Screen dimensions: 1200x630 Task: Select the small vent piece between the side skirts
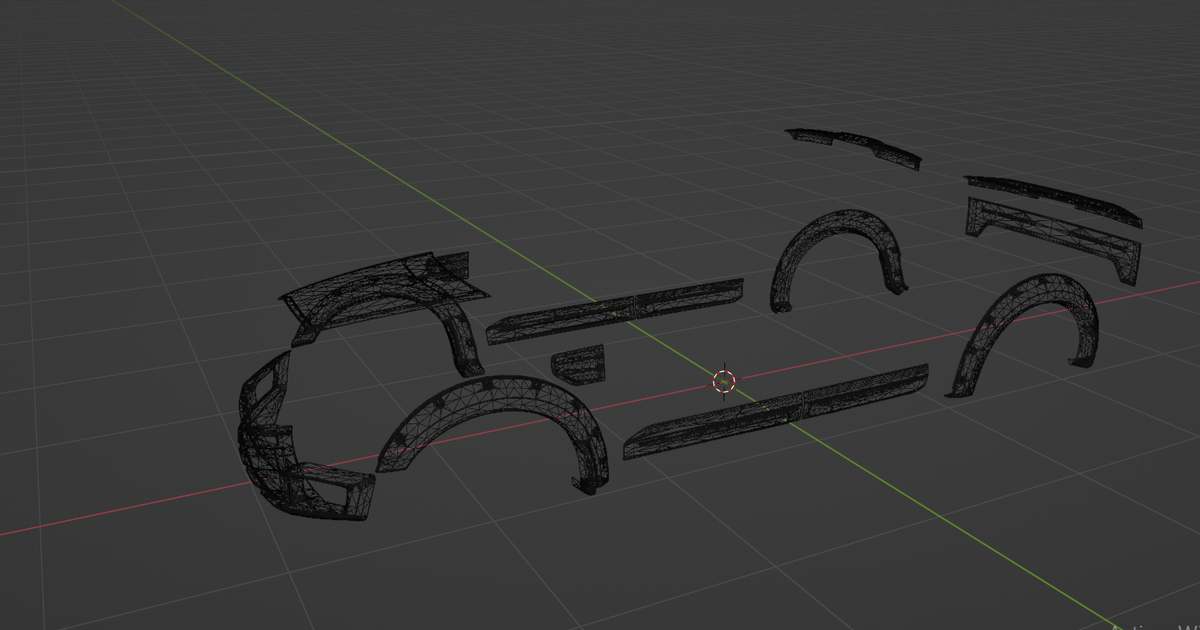[x=579, y=364]
